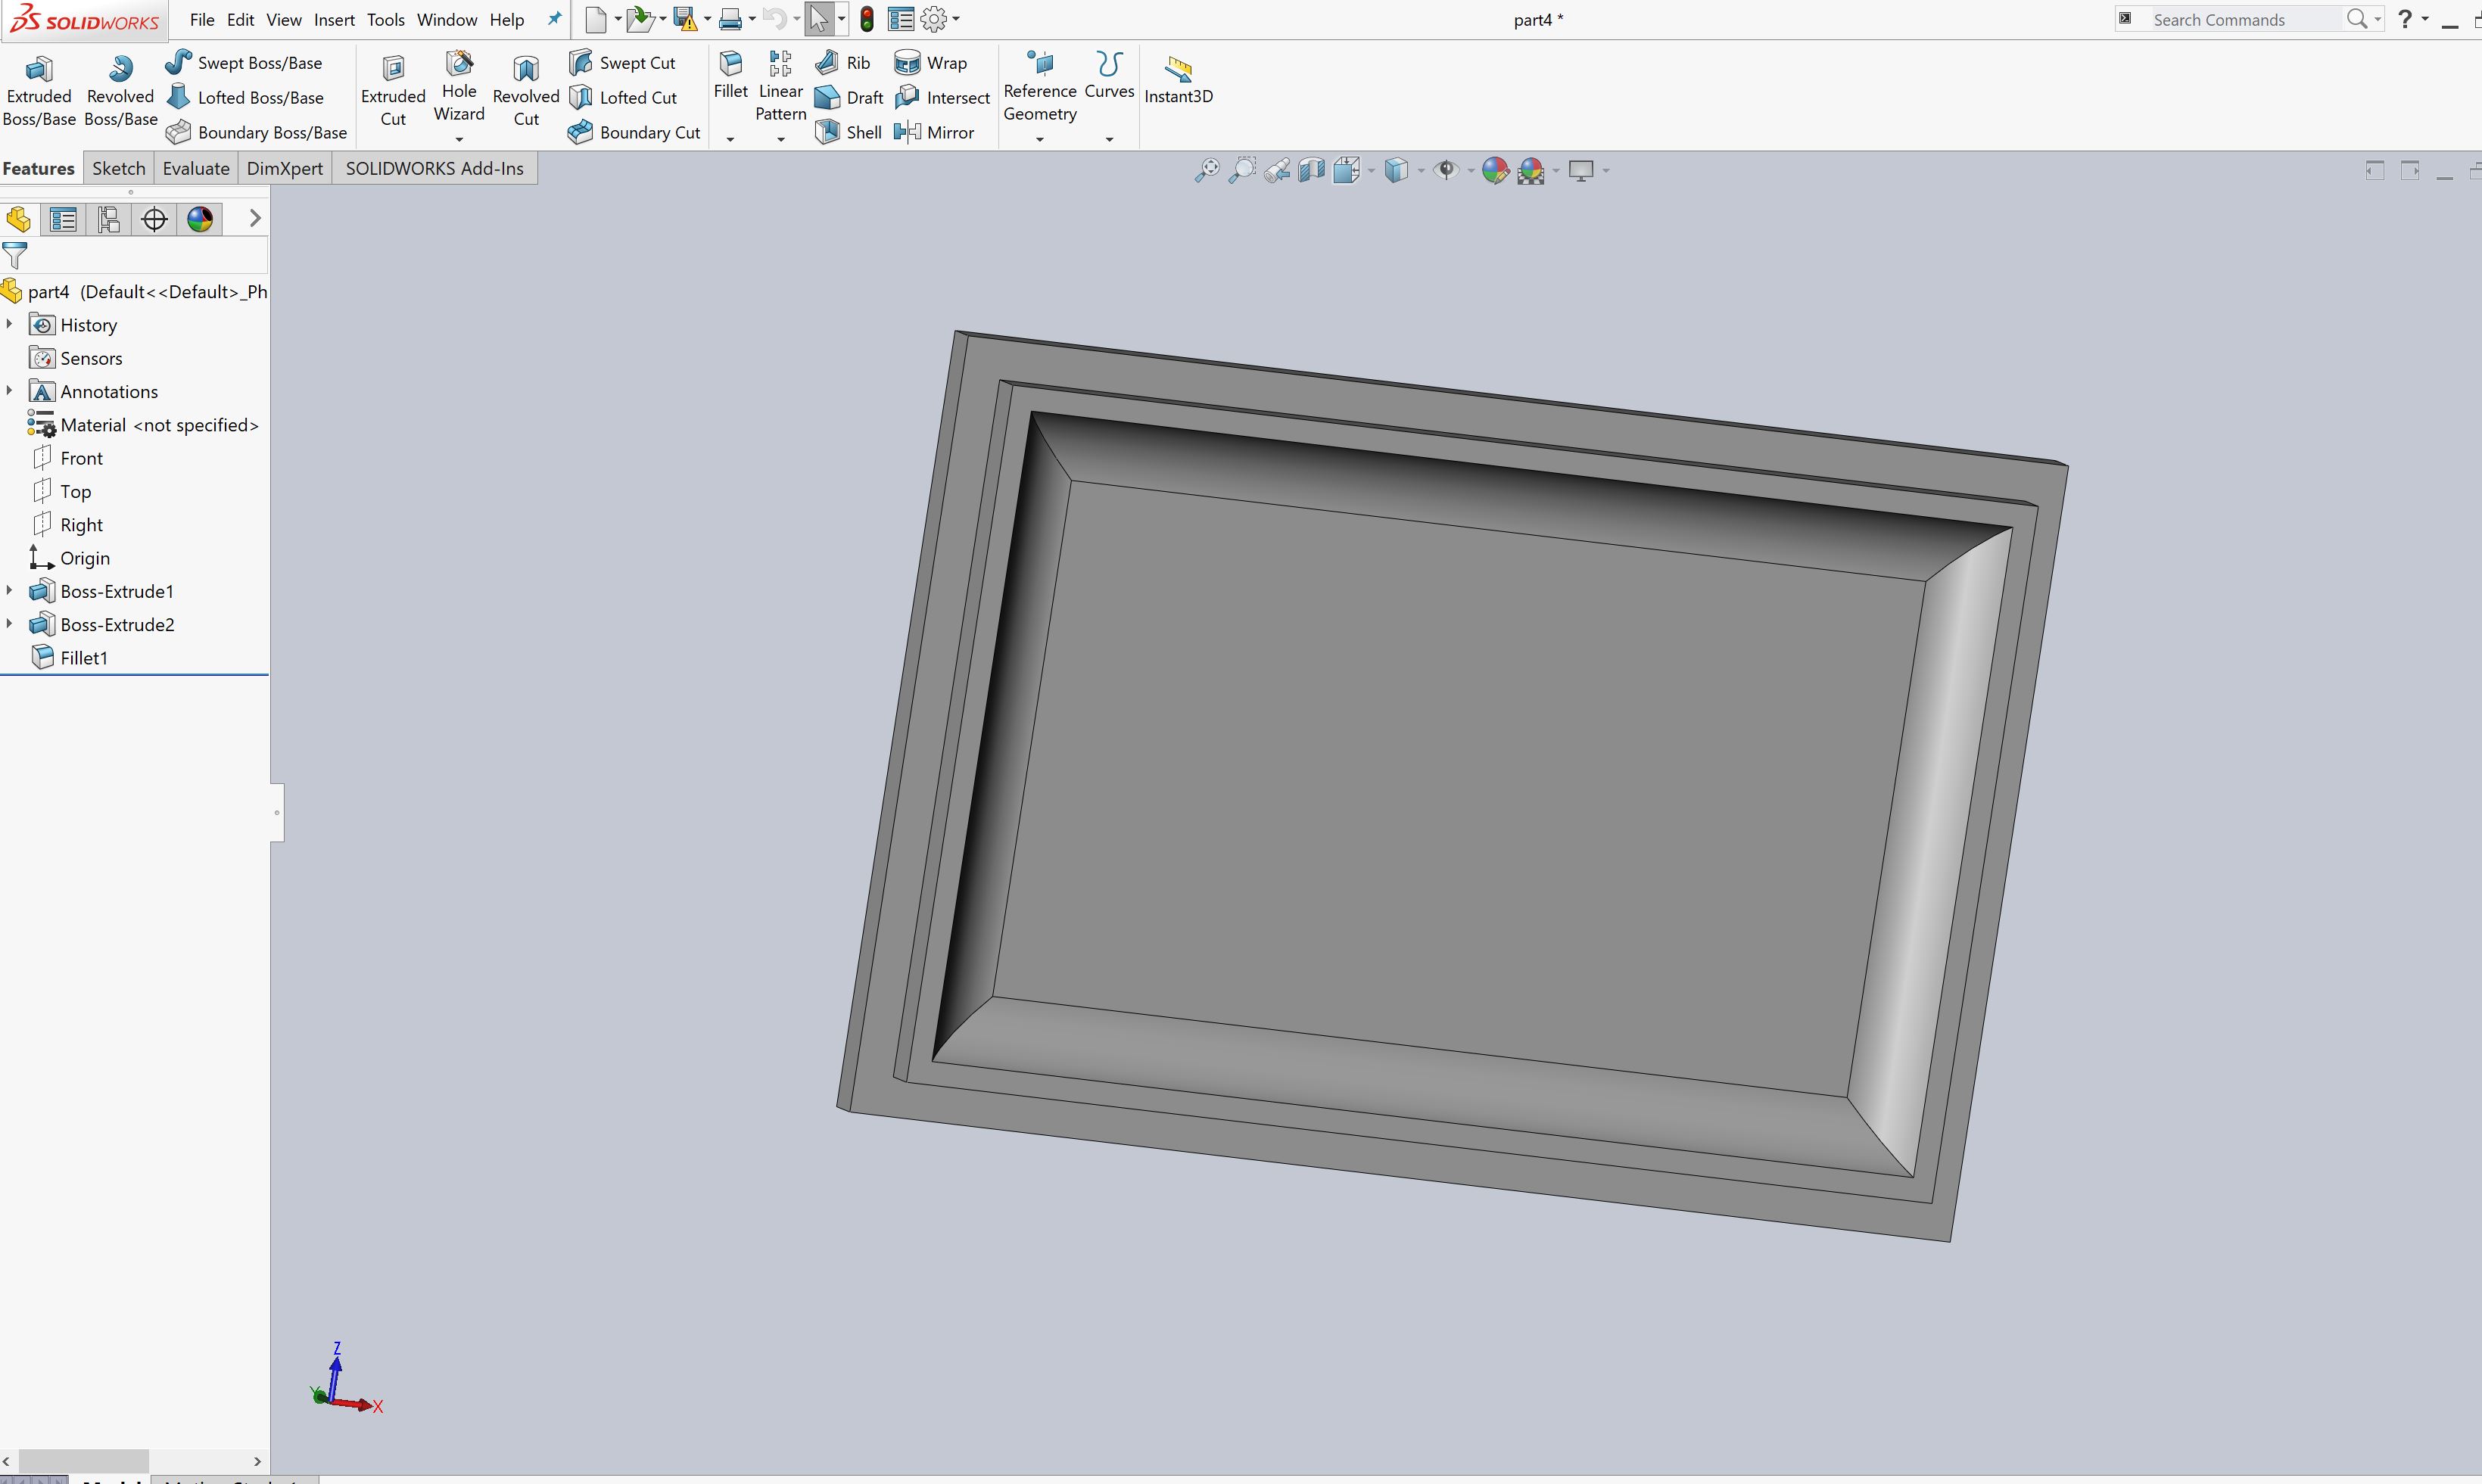Image resolution: width=2482 pixels, height=1484 pixels.
Task: Open the Insert menu
Action: click(334, 19)
